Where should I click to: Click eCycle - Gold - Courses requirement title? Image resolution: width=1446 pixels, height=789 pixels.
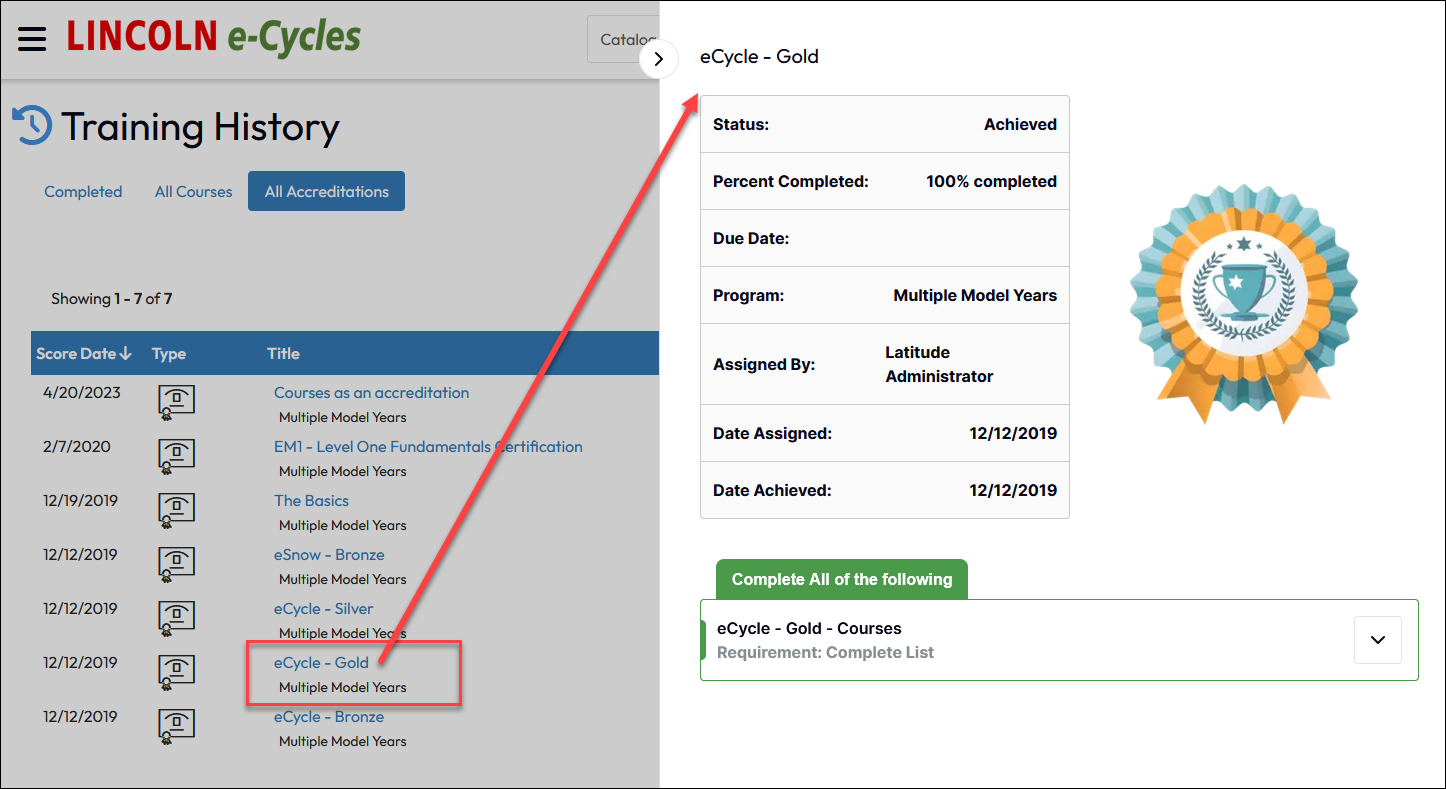click(809, 628)
